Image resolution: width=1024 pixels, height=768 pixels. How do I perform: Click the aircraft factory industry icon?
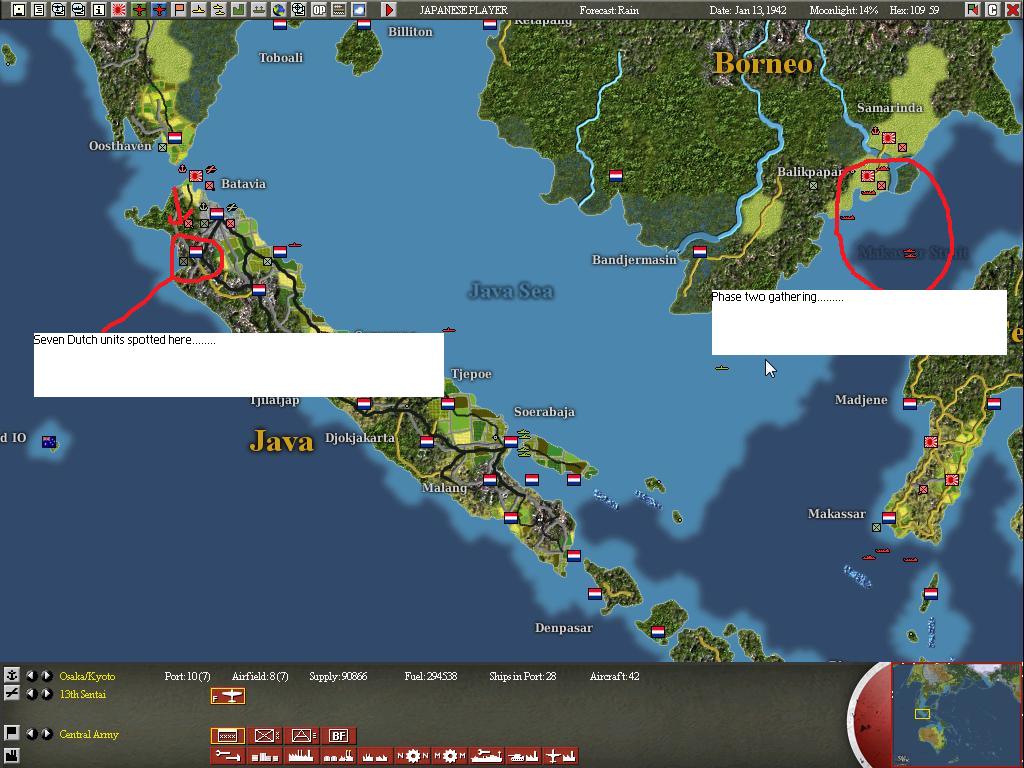[x=560, y=756]
